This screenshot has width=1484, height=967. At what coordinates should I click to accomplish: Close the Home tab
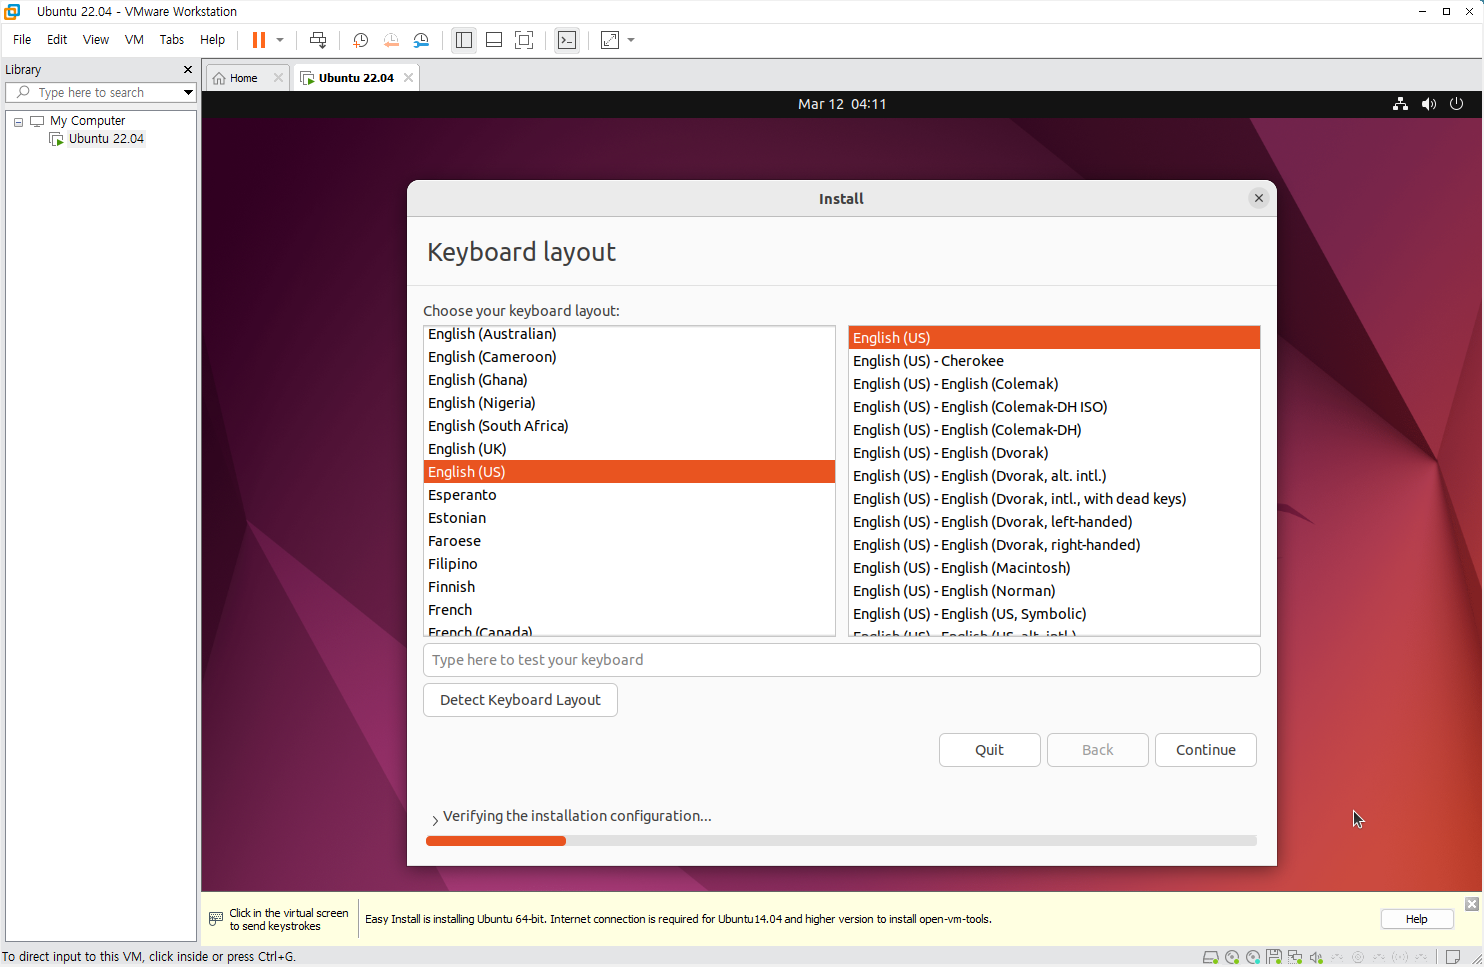[278, 78]
